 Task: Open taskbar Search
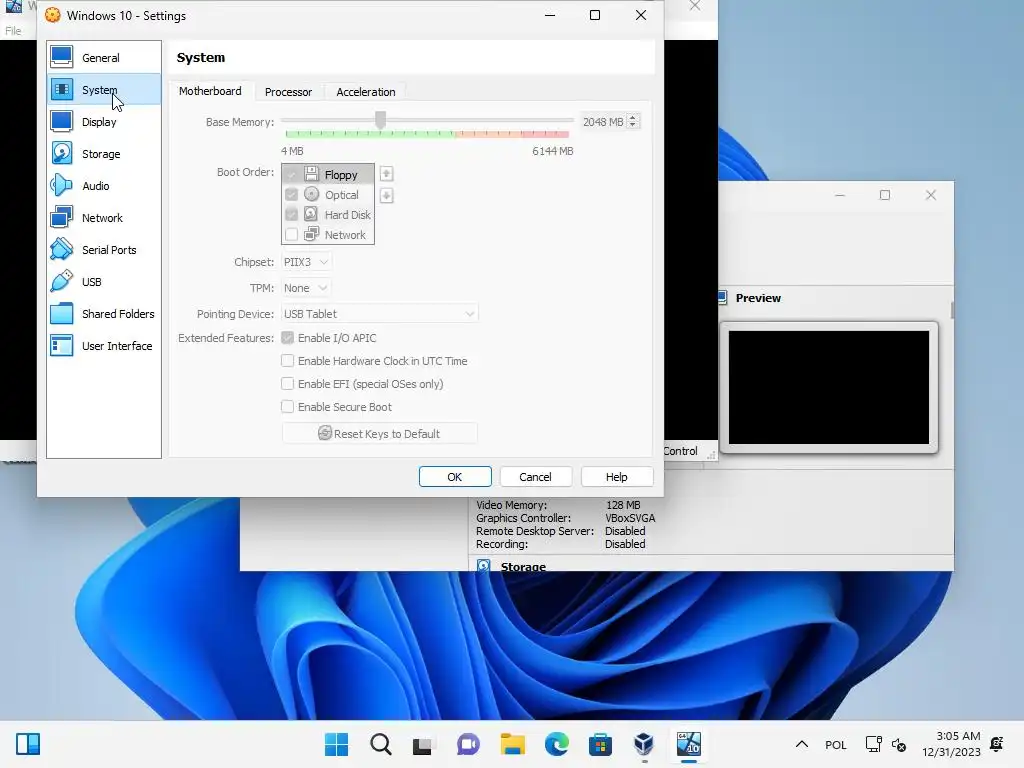[x=381, y=744]
